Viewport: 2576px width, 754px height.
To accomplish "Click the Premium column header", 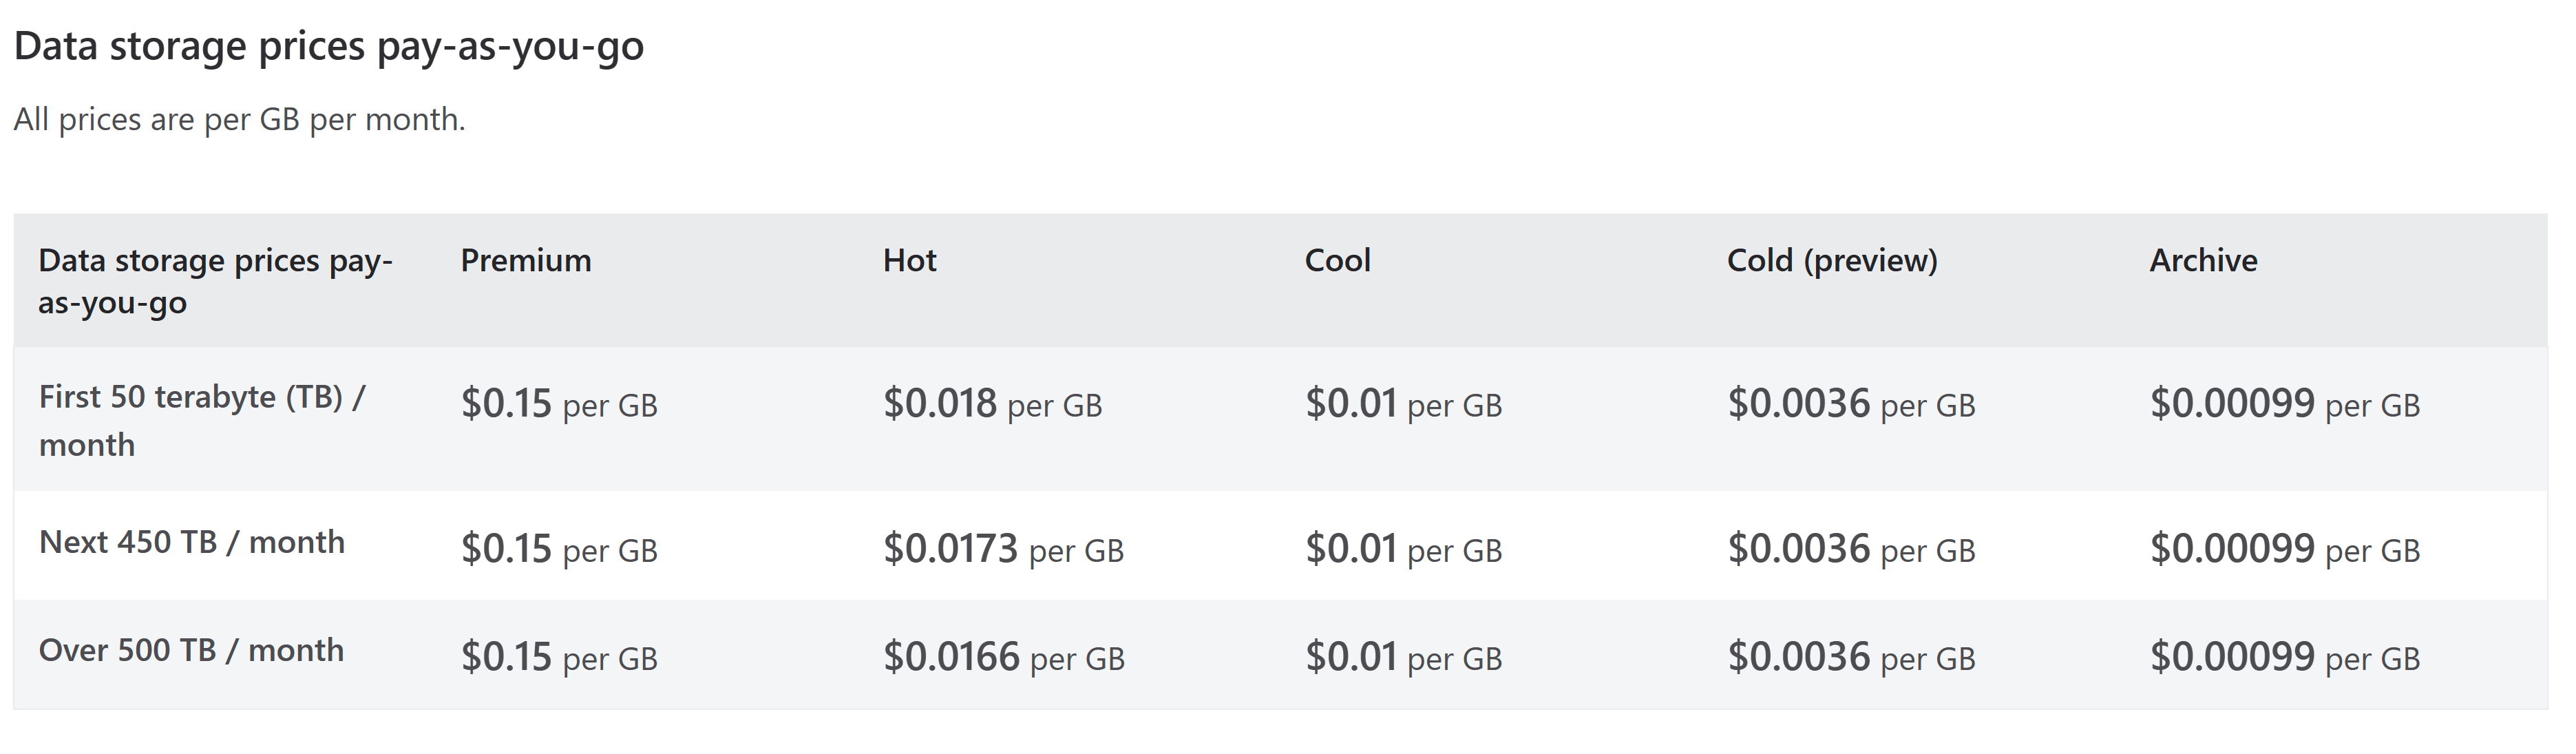I will [x=526, y=260].
